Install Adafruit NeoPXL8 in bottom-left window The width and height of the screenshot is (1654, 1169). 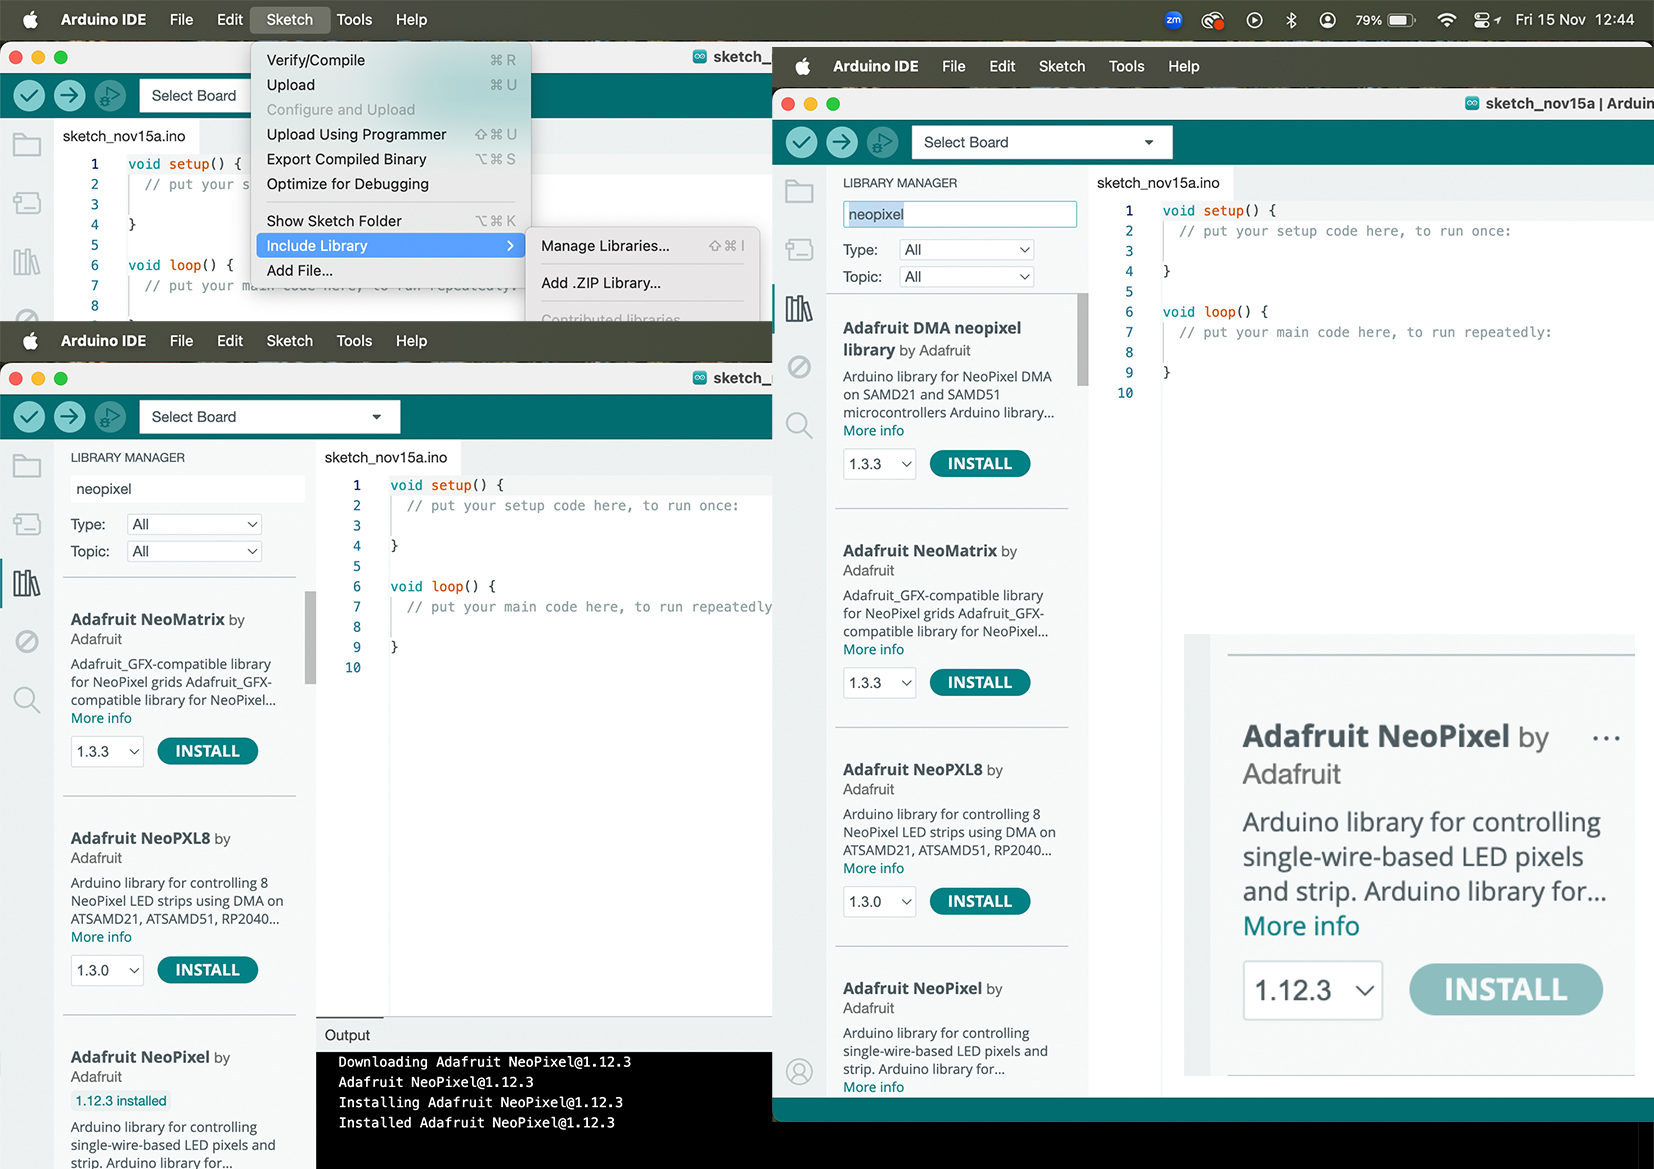tap(208, 970)
